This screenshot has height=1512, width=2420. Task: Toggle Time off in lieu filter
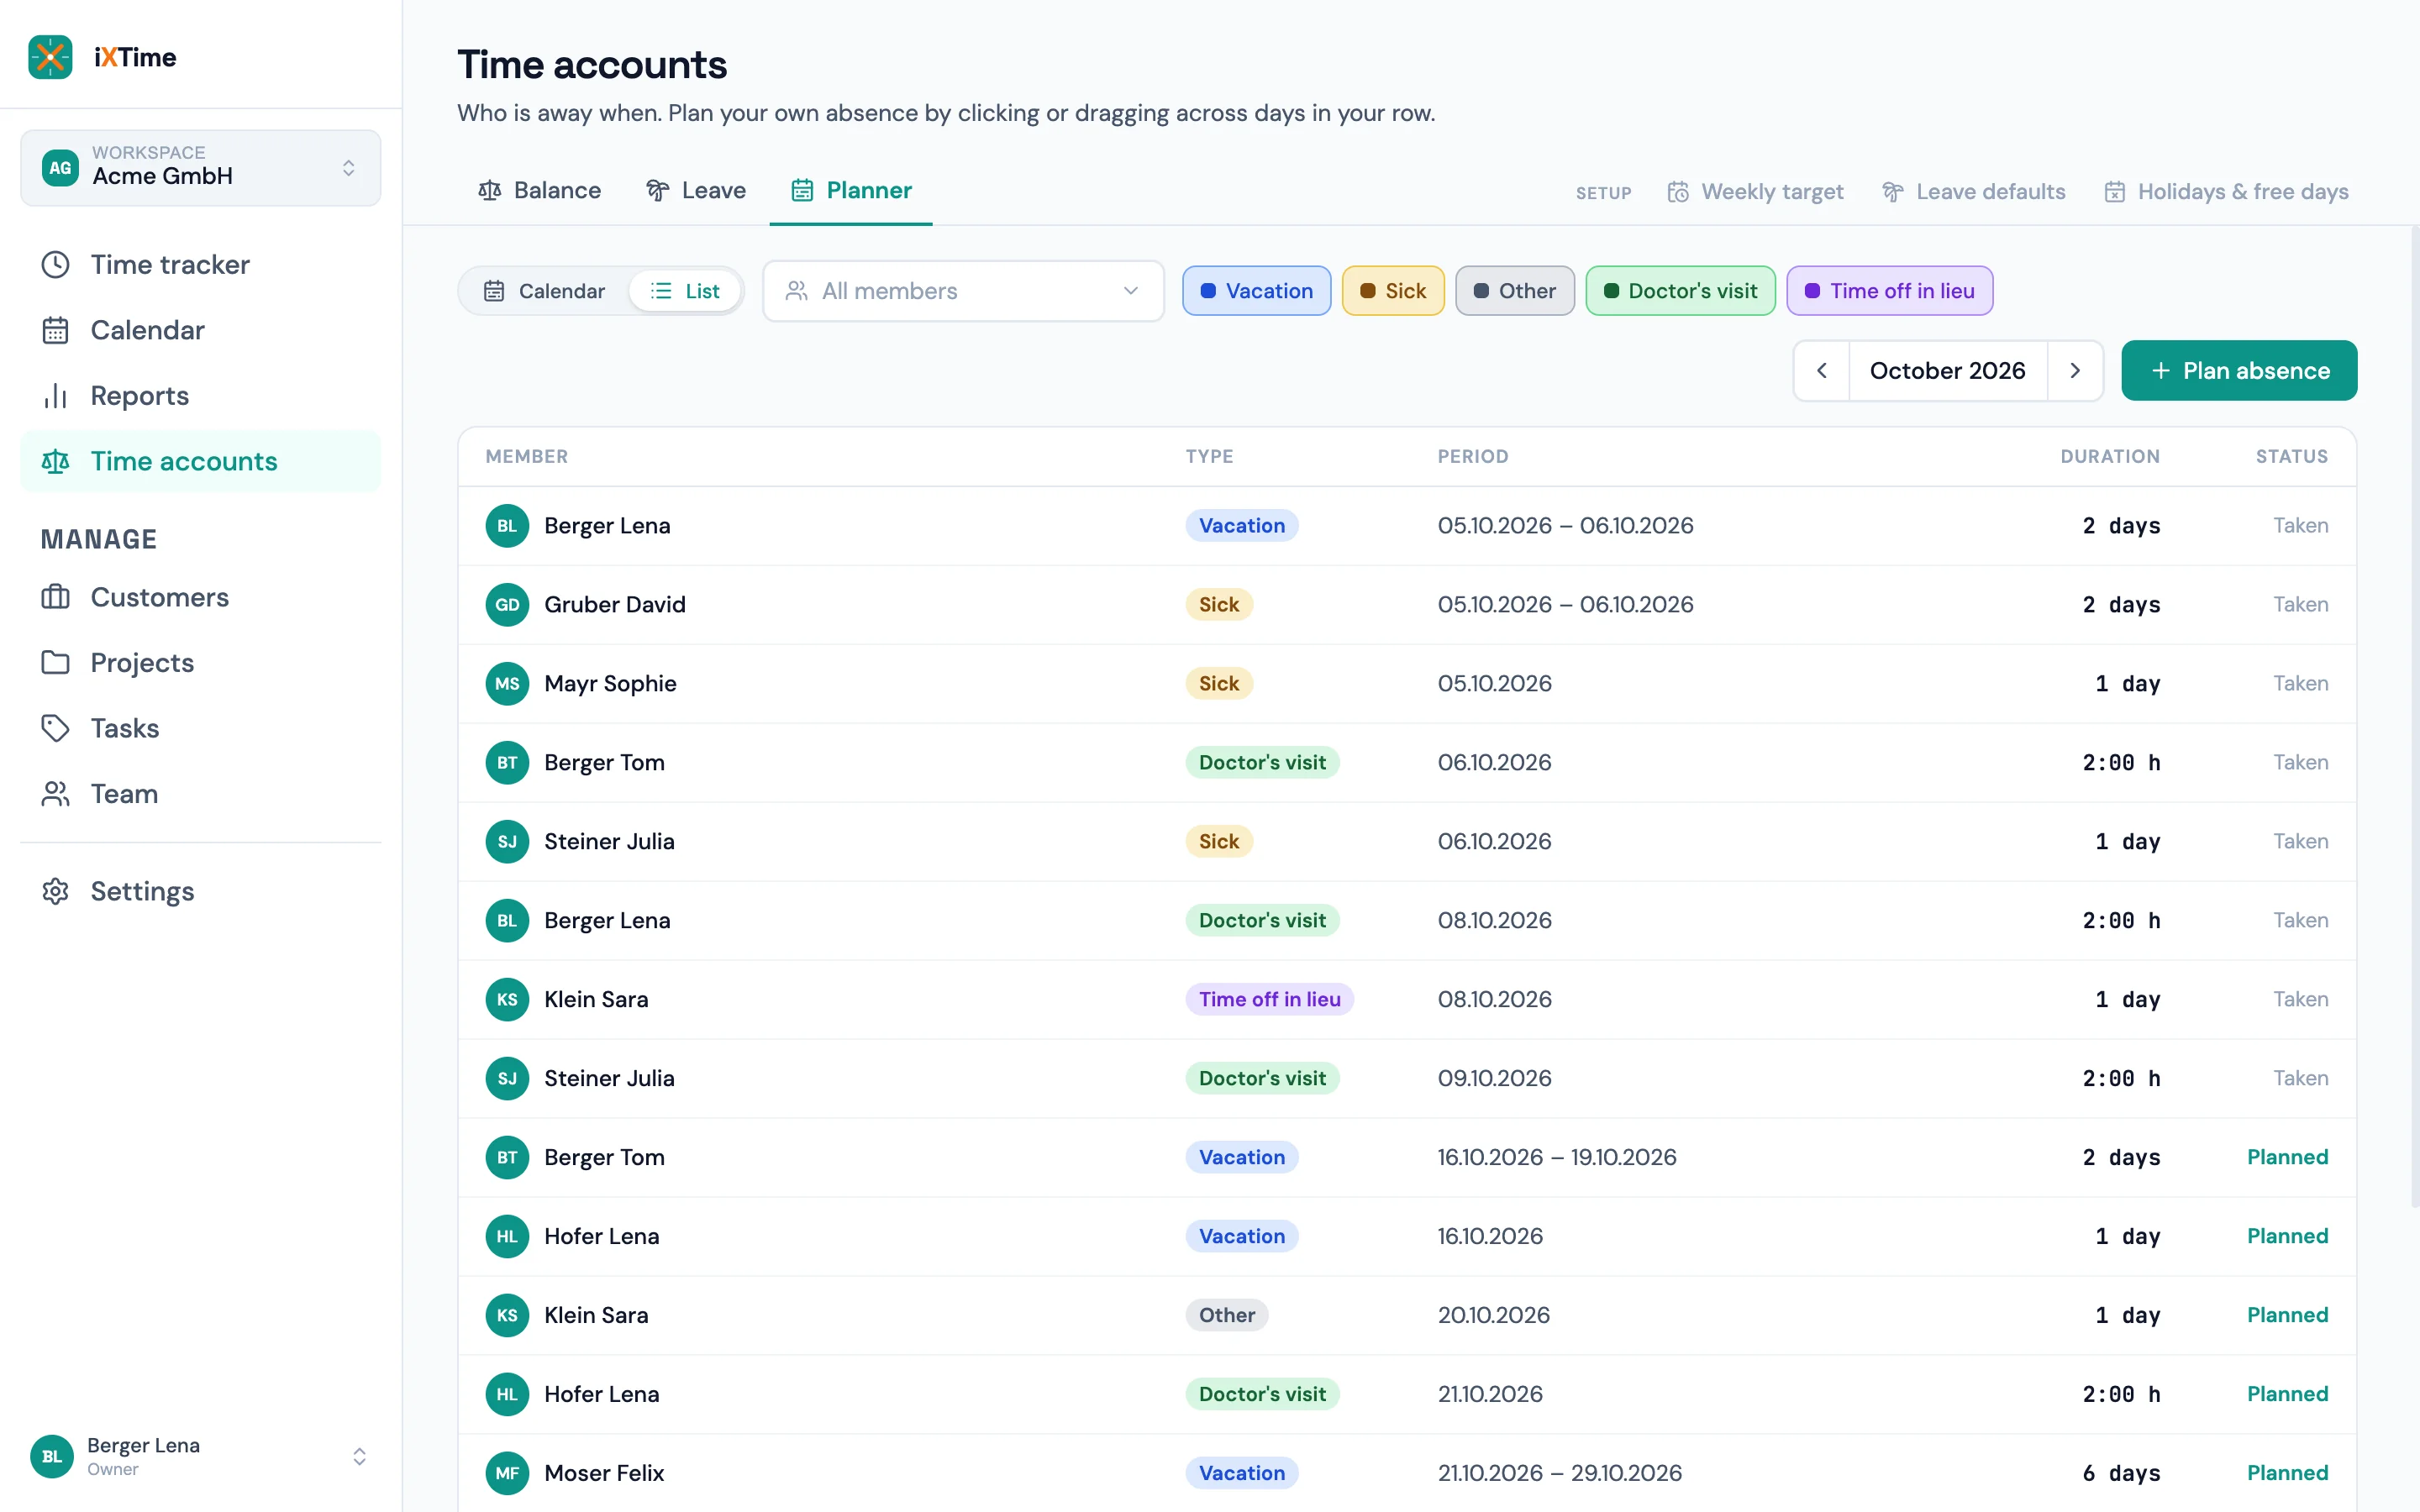tap(1889, 291)
